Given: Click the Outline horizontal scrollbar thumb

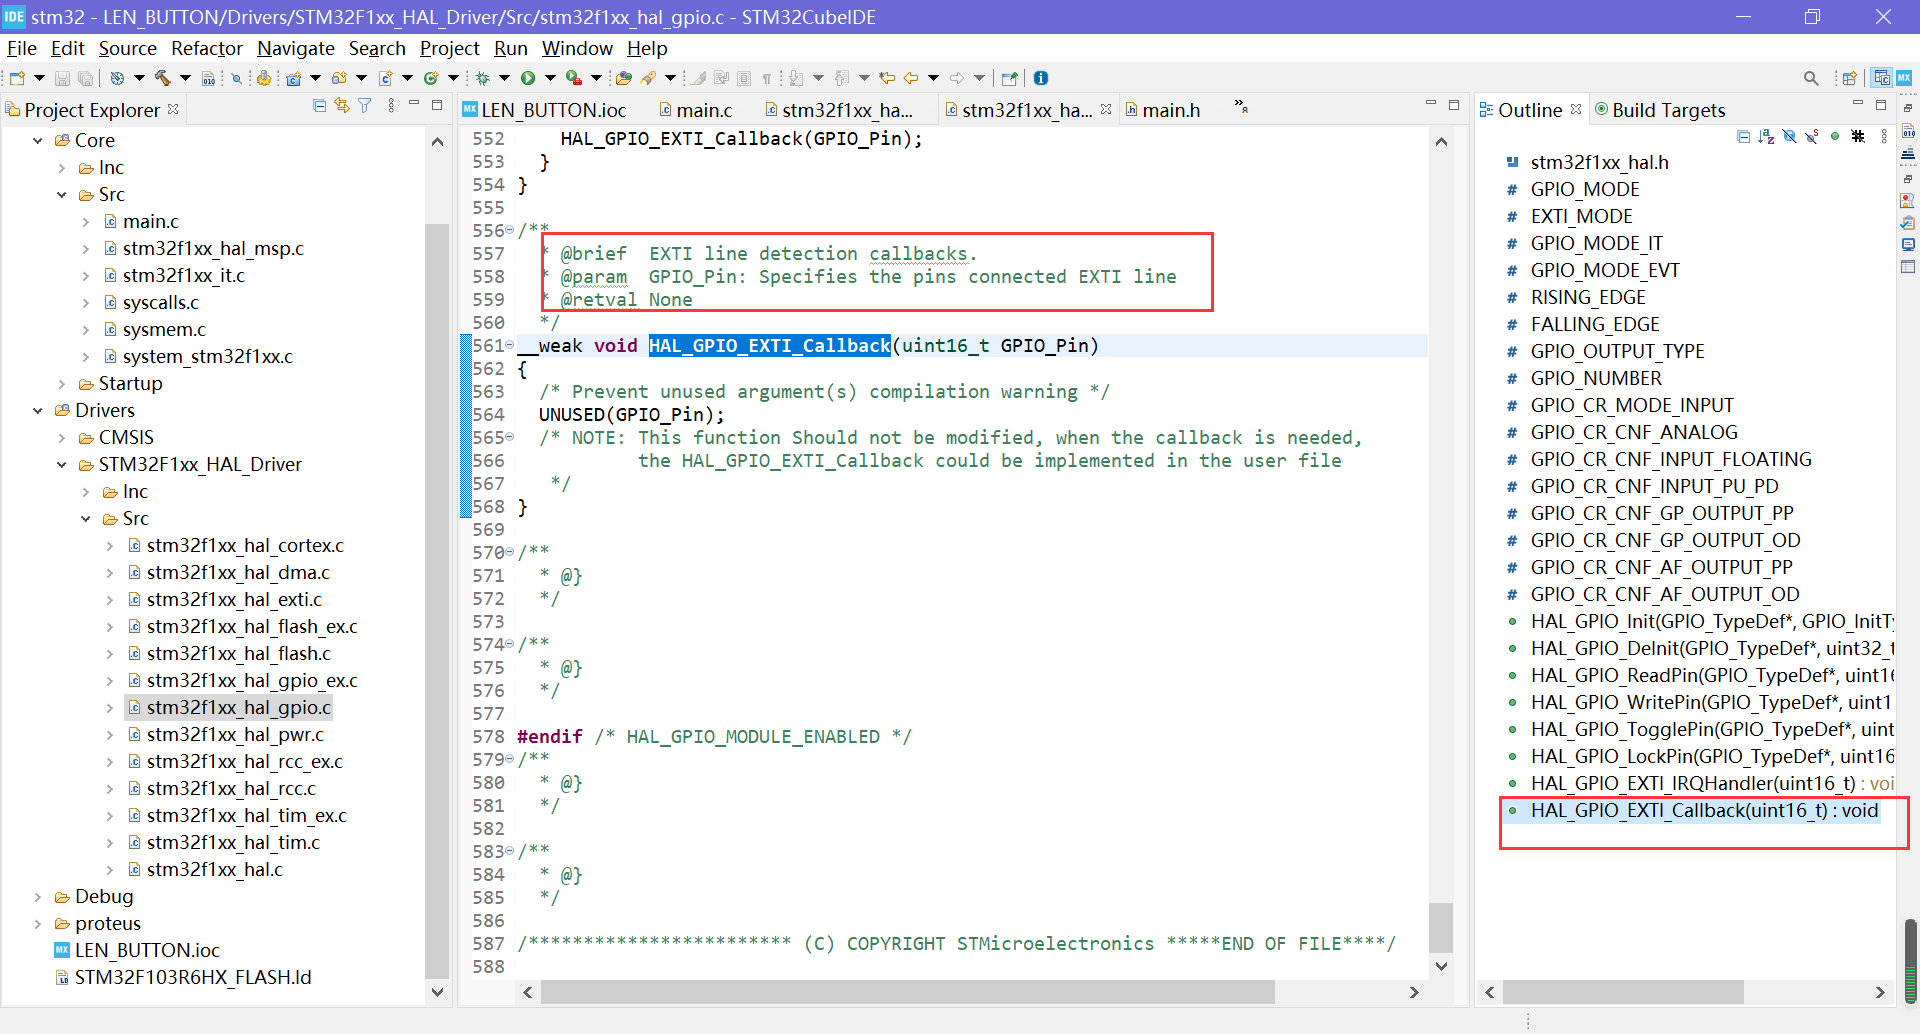Looking at the screenshot, I should [1623, 992].
